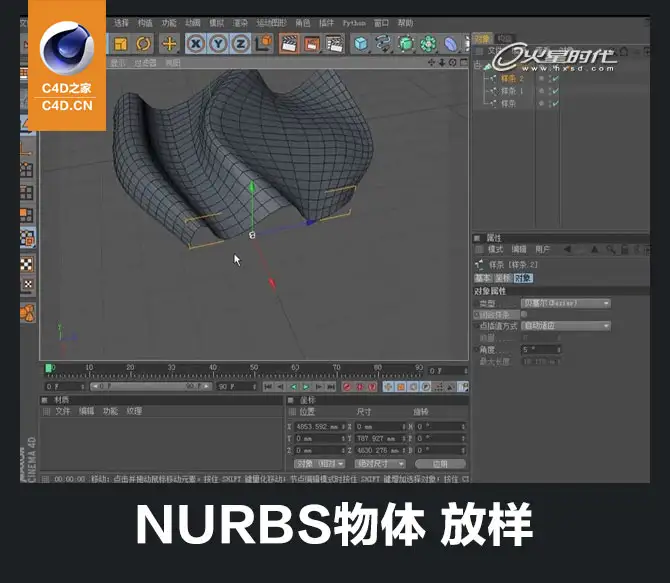The image size is (670, 583).
Task: Toggle the autokeying red button
Action: click(360, 387)
